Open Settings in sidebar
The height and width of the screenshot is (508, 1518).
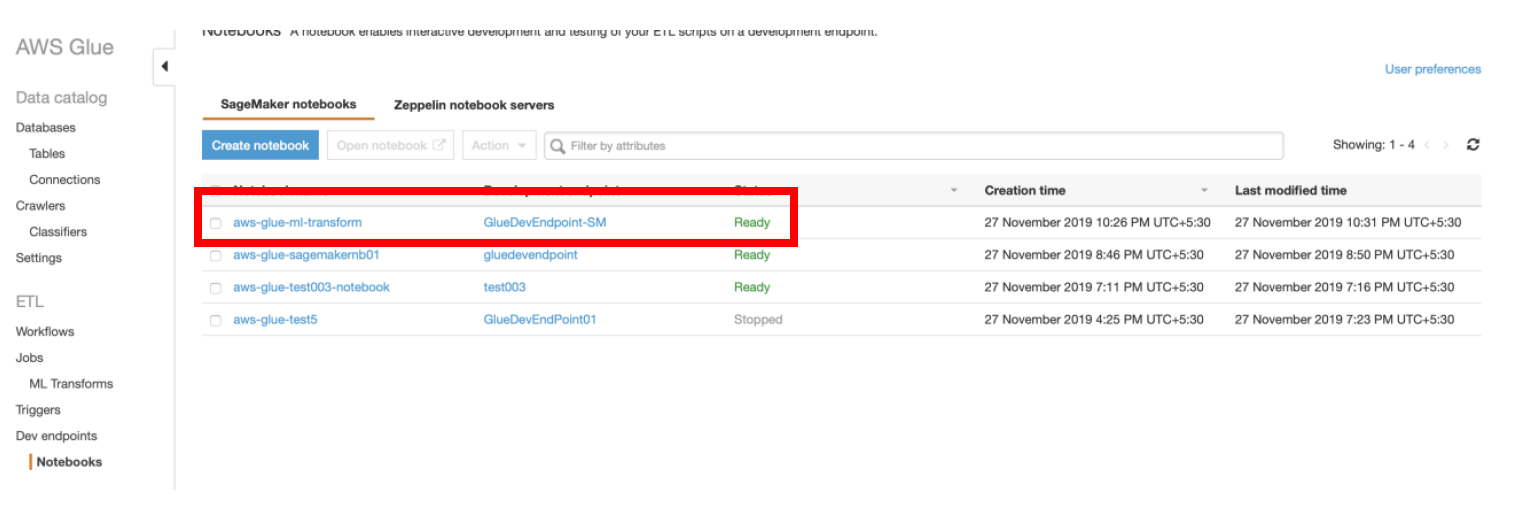38,258
